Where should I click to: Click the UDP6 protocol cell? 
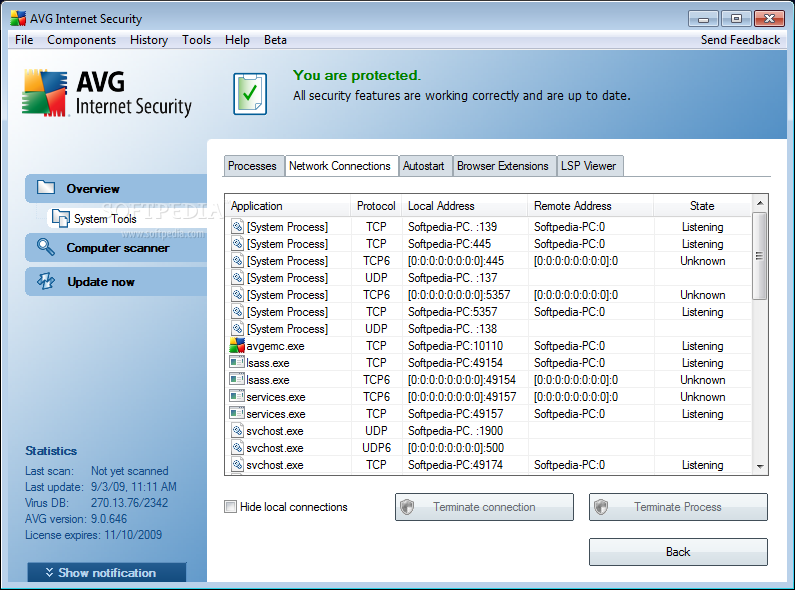pyautogui.click(x=376, y=448)
